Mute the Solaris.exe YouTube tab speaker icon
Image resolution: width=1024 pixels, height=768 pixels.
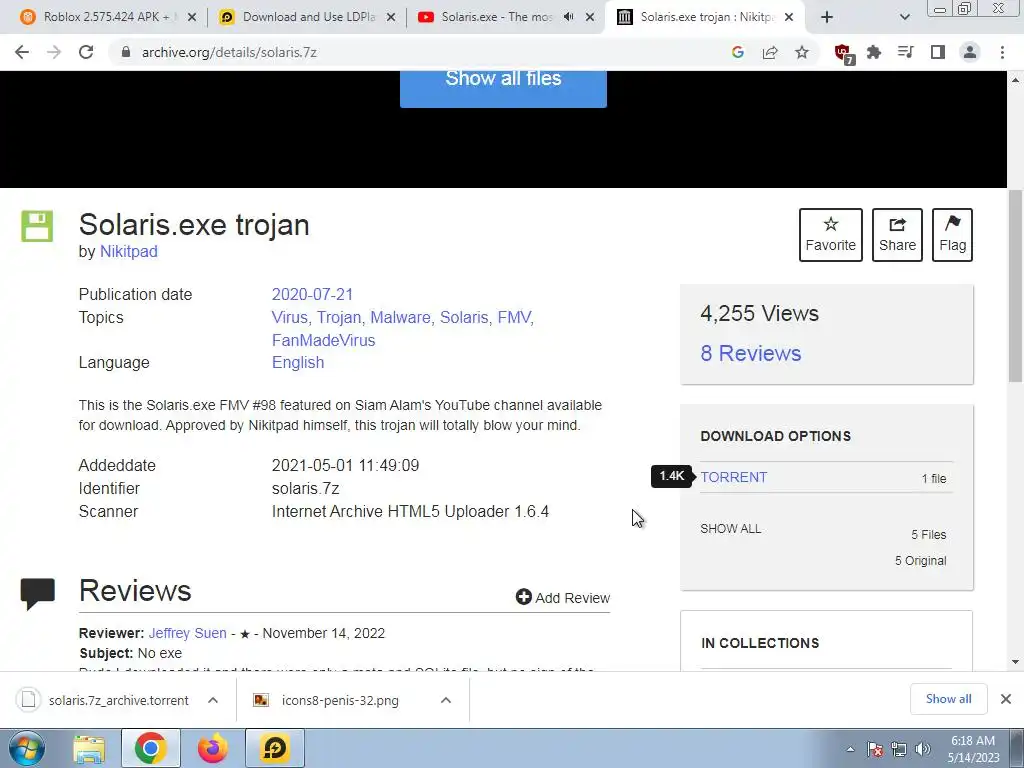click(x=569, y=17)
